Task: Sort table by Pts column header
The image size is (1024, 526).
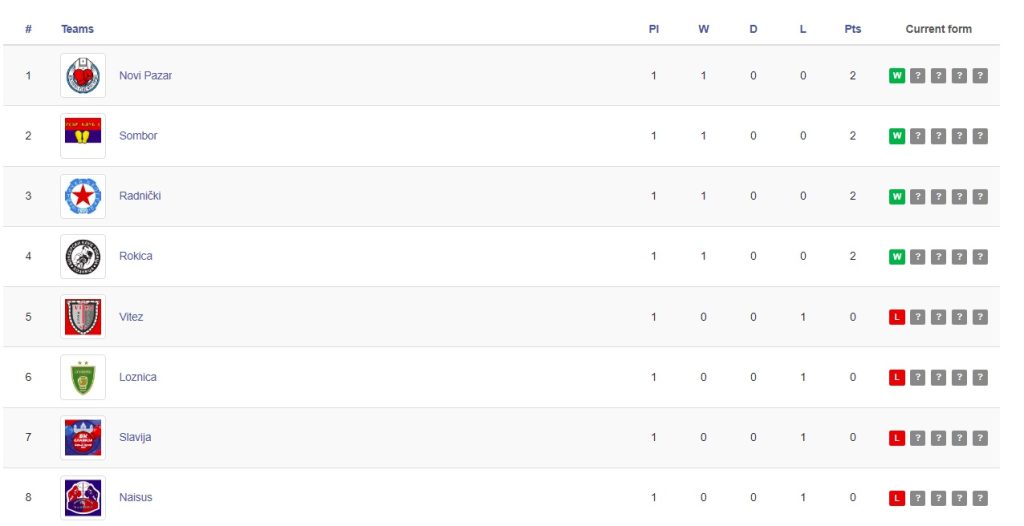Action: pyautogui.click(x=852, y=29)
